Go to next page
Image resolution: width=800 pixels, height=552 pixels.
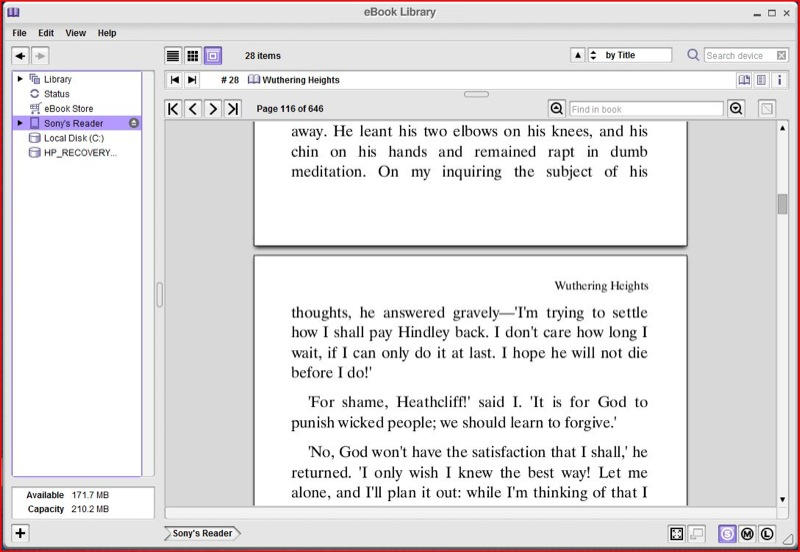tap(213, 109)
